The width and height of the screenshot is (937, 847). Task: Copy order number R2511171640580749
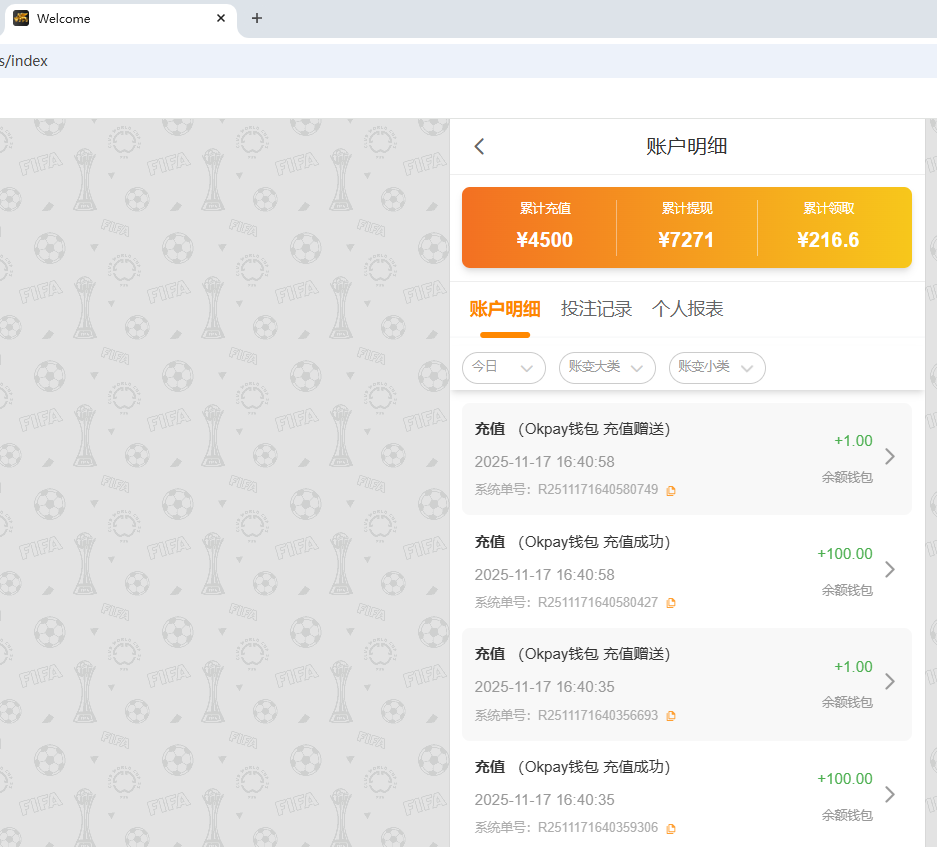[671, 490]
